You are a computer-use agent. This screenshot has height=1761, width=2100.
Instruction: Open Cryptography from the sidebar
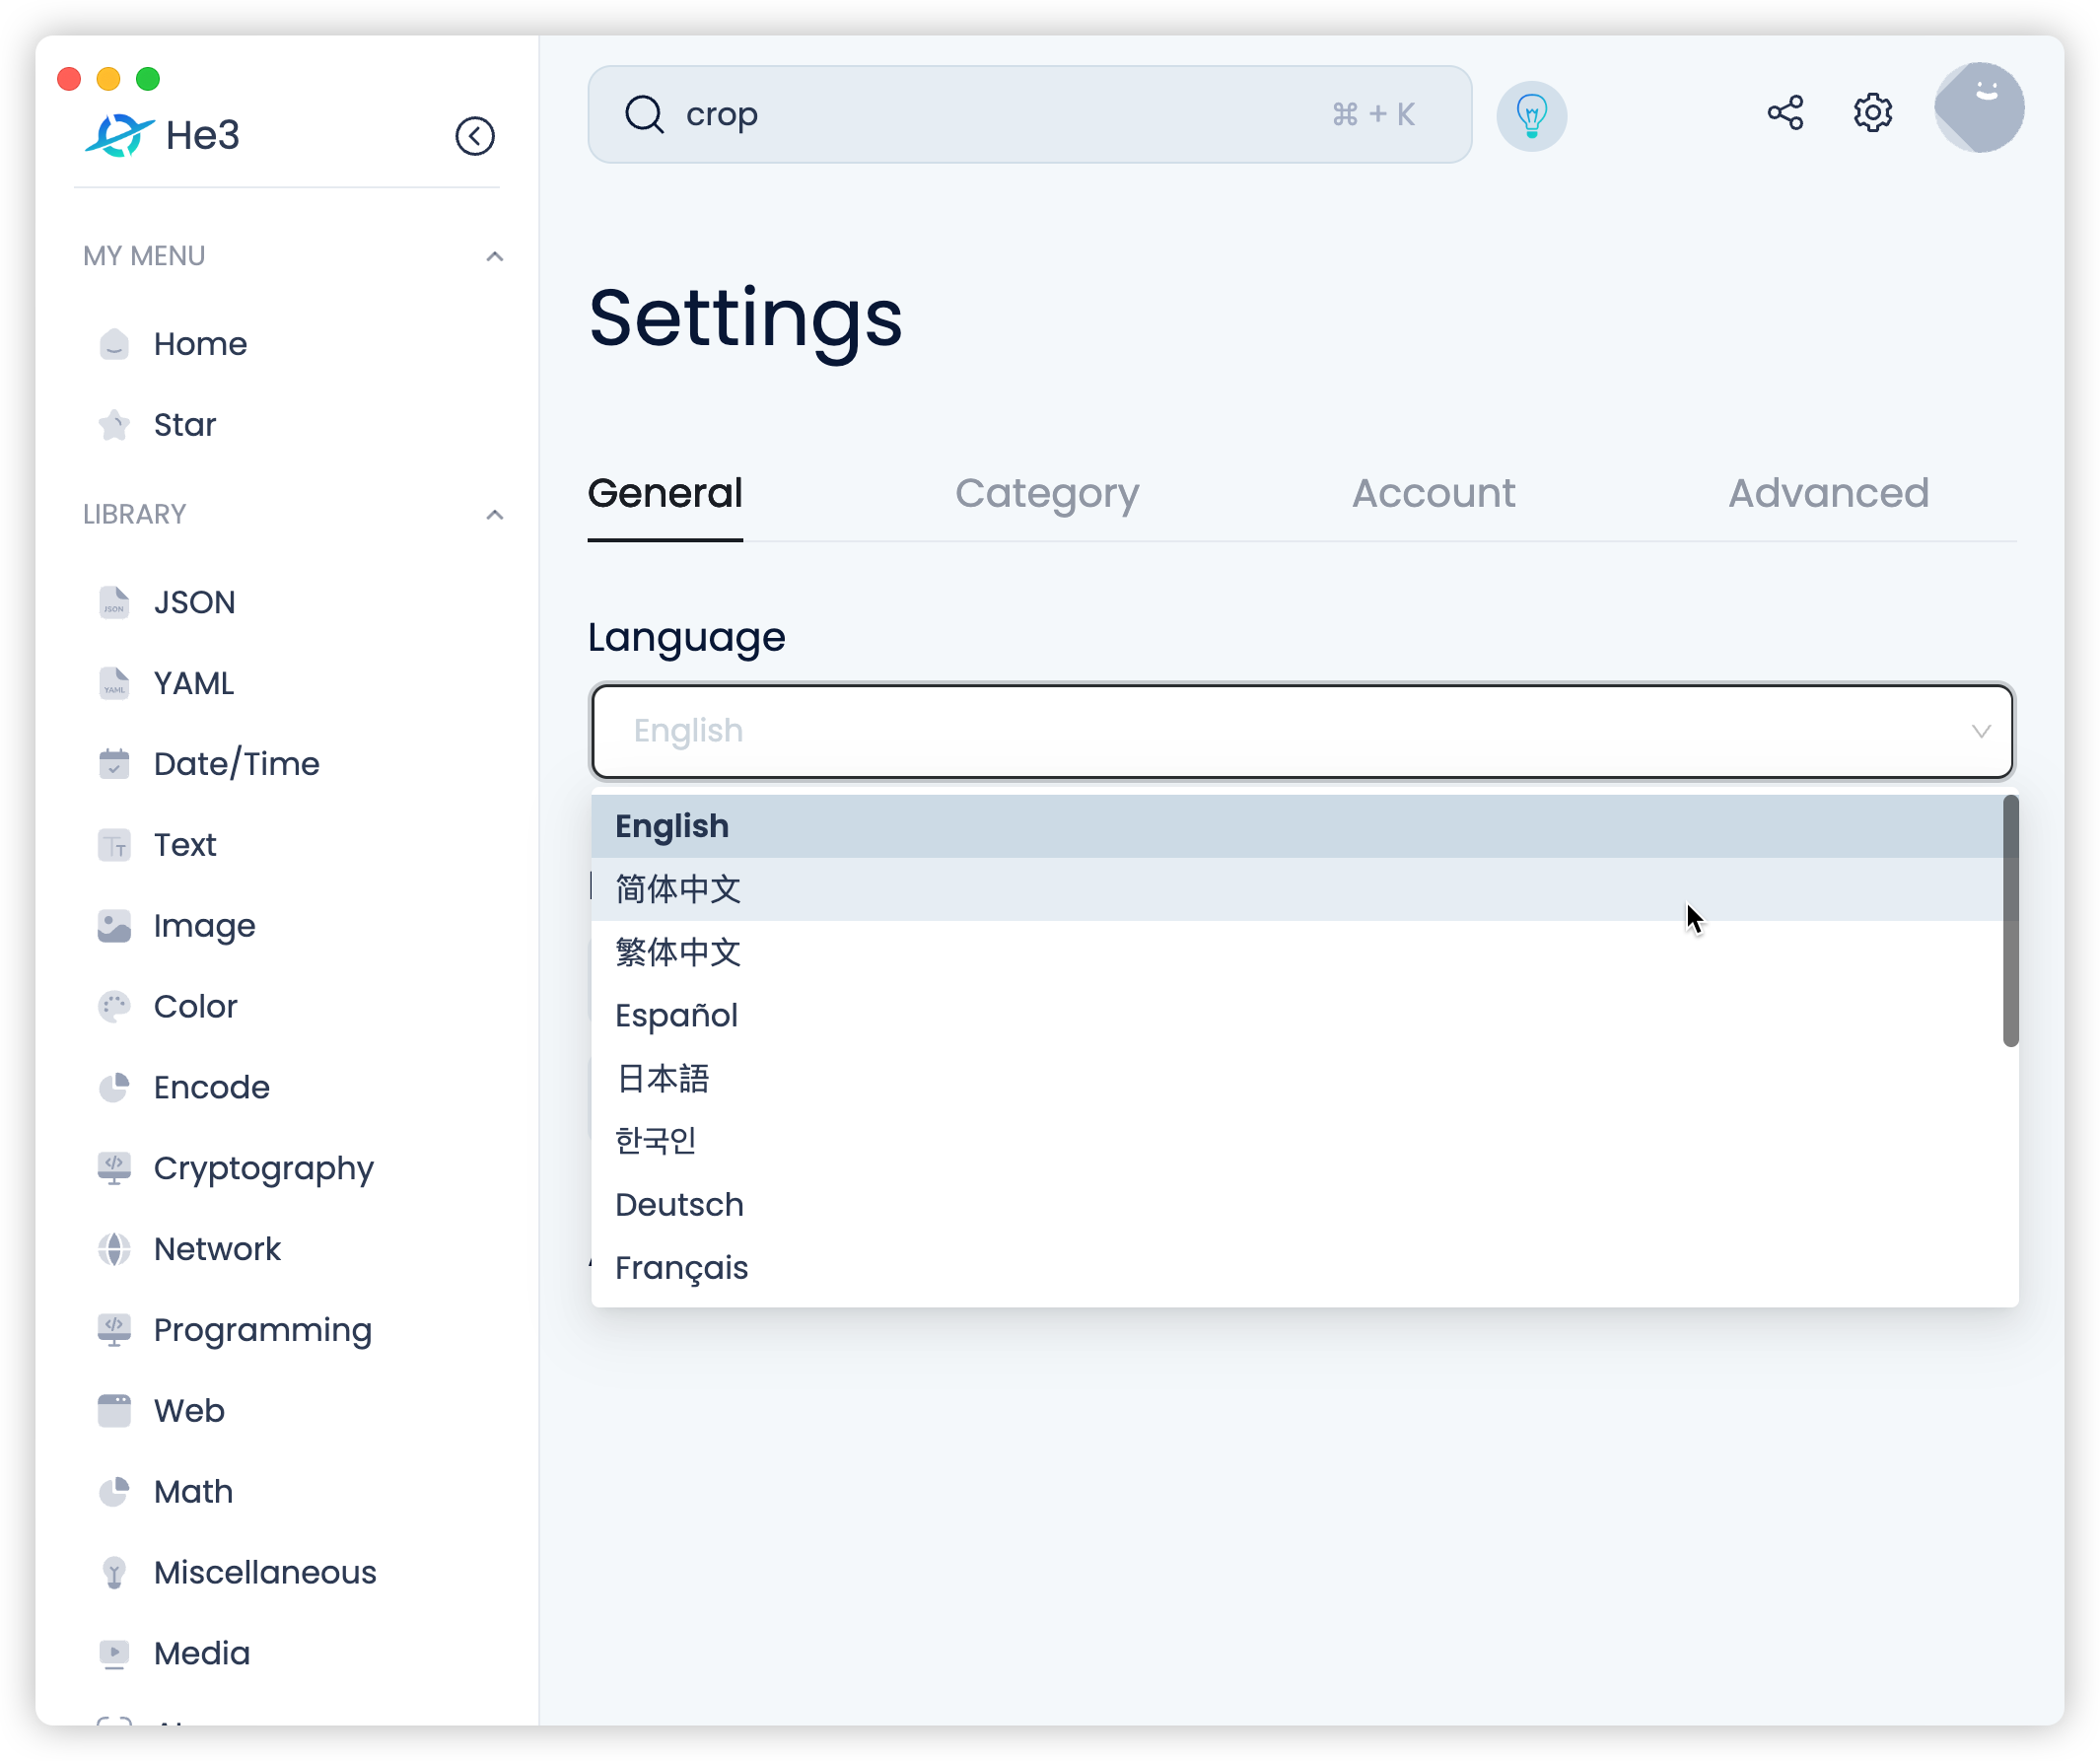point(263,1168)
